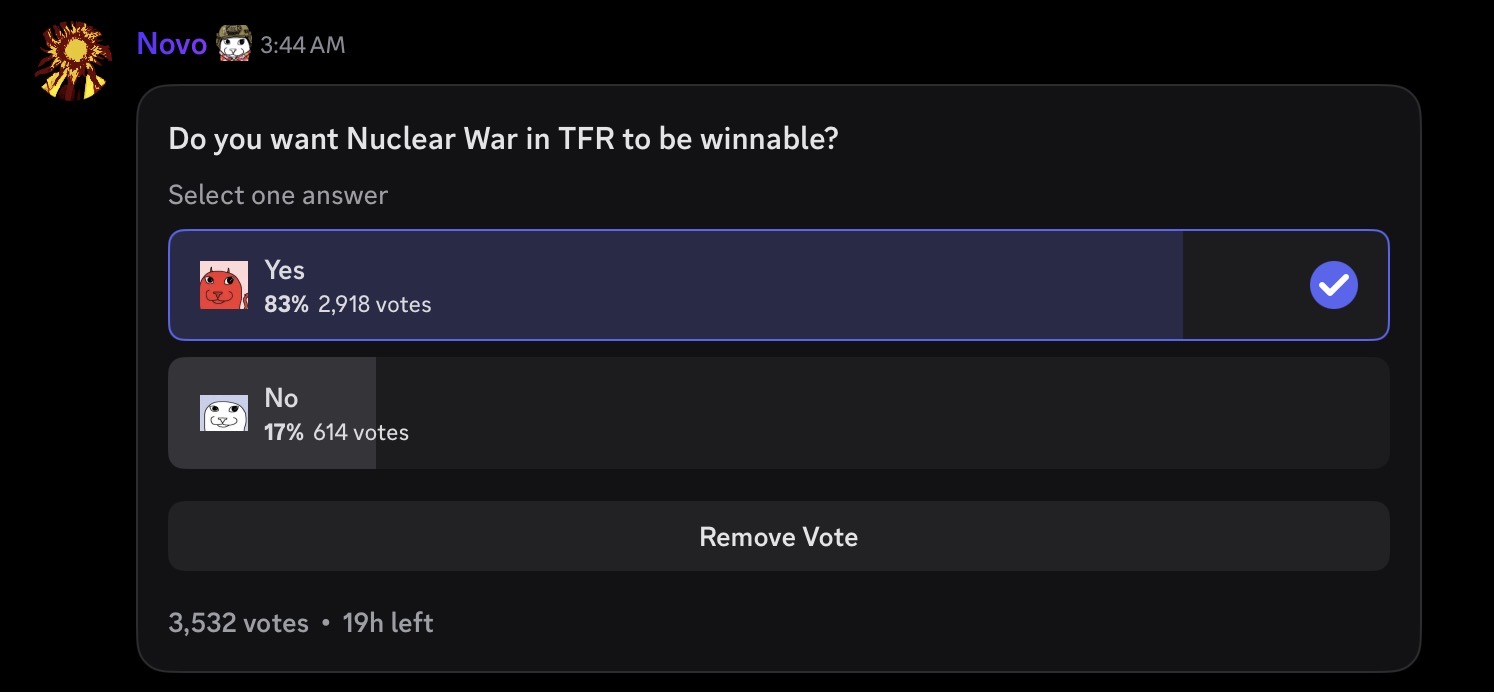Click the blue checkmark circle on Yes
This screenshot has height=692, width=1494.
pyautogui.click(x=1334, y=285)
